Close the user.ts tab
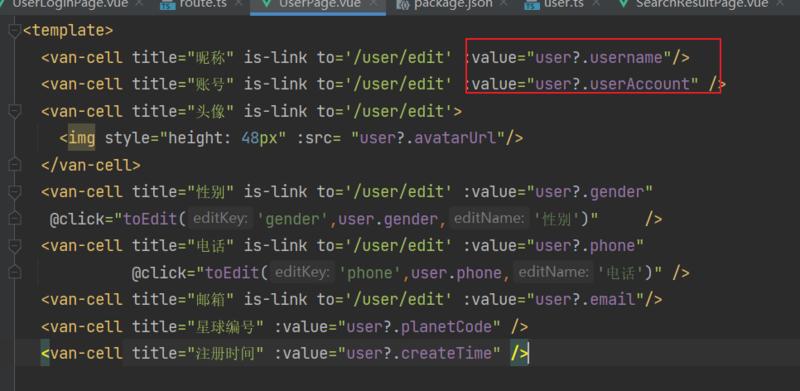 595,4
